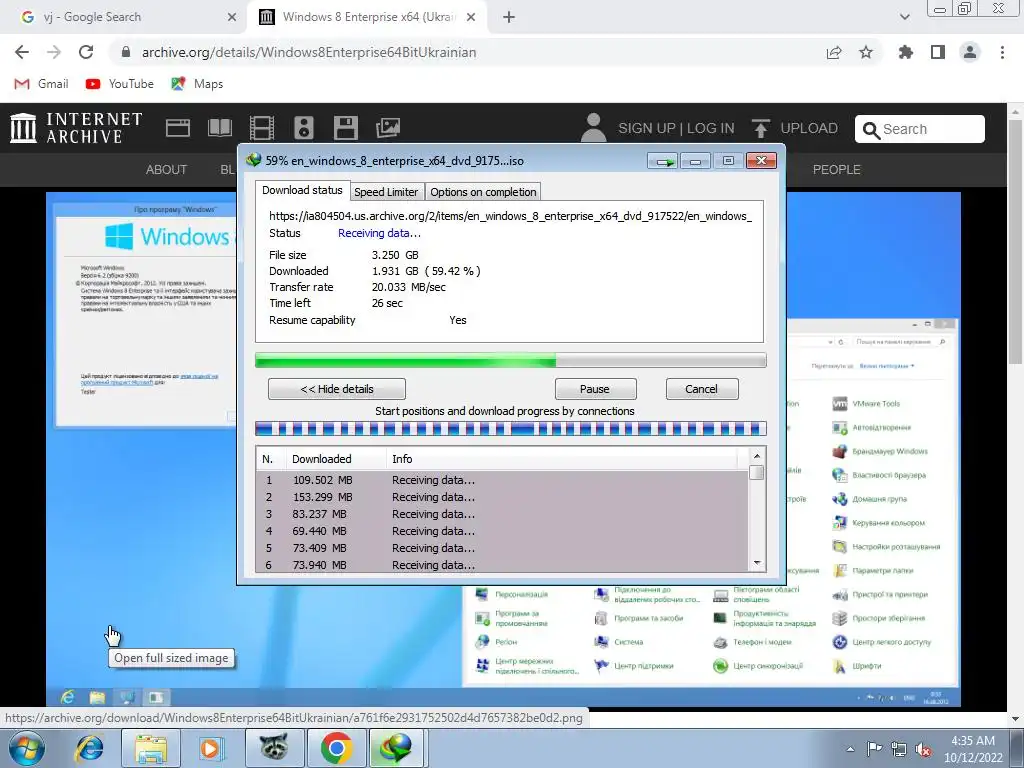
Task: Toggle the Chrome side panel icon
Action: tap(938, 52)
